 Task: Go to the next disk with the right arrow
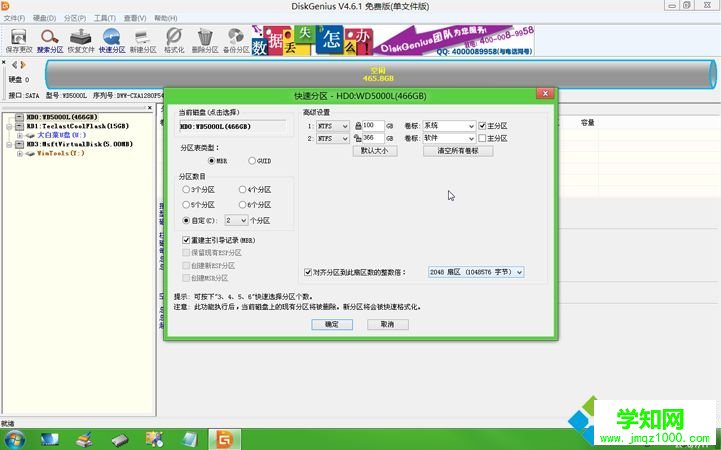pyautogui.click(x=23, y=65)
